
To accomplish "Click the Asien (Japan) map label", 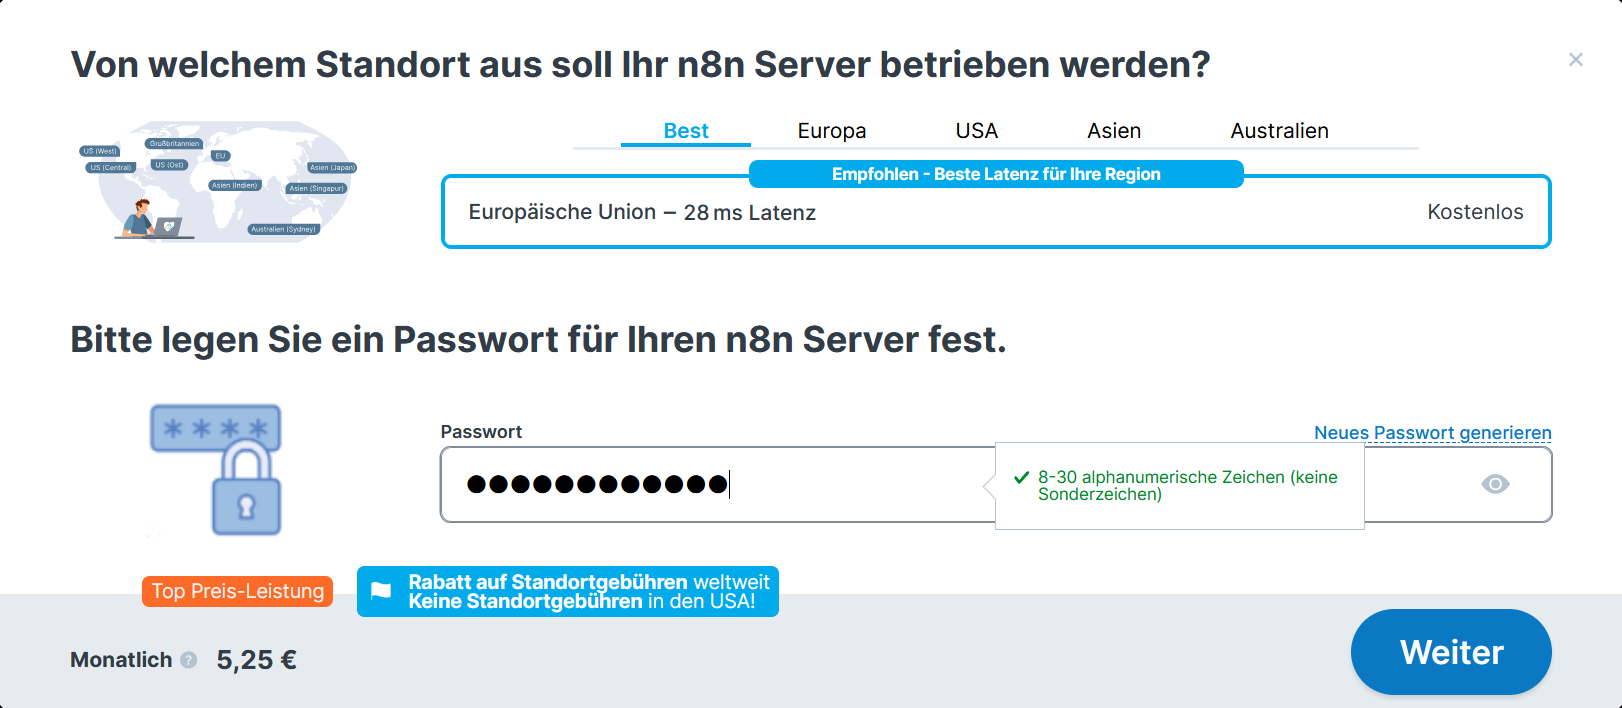I will point(332,167).
